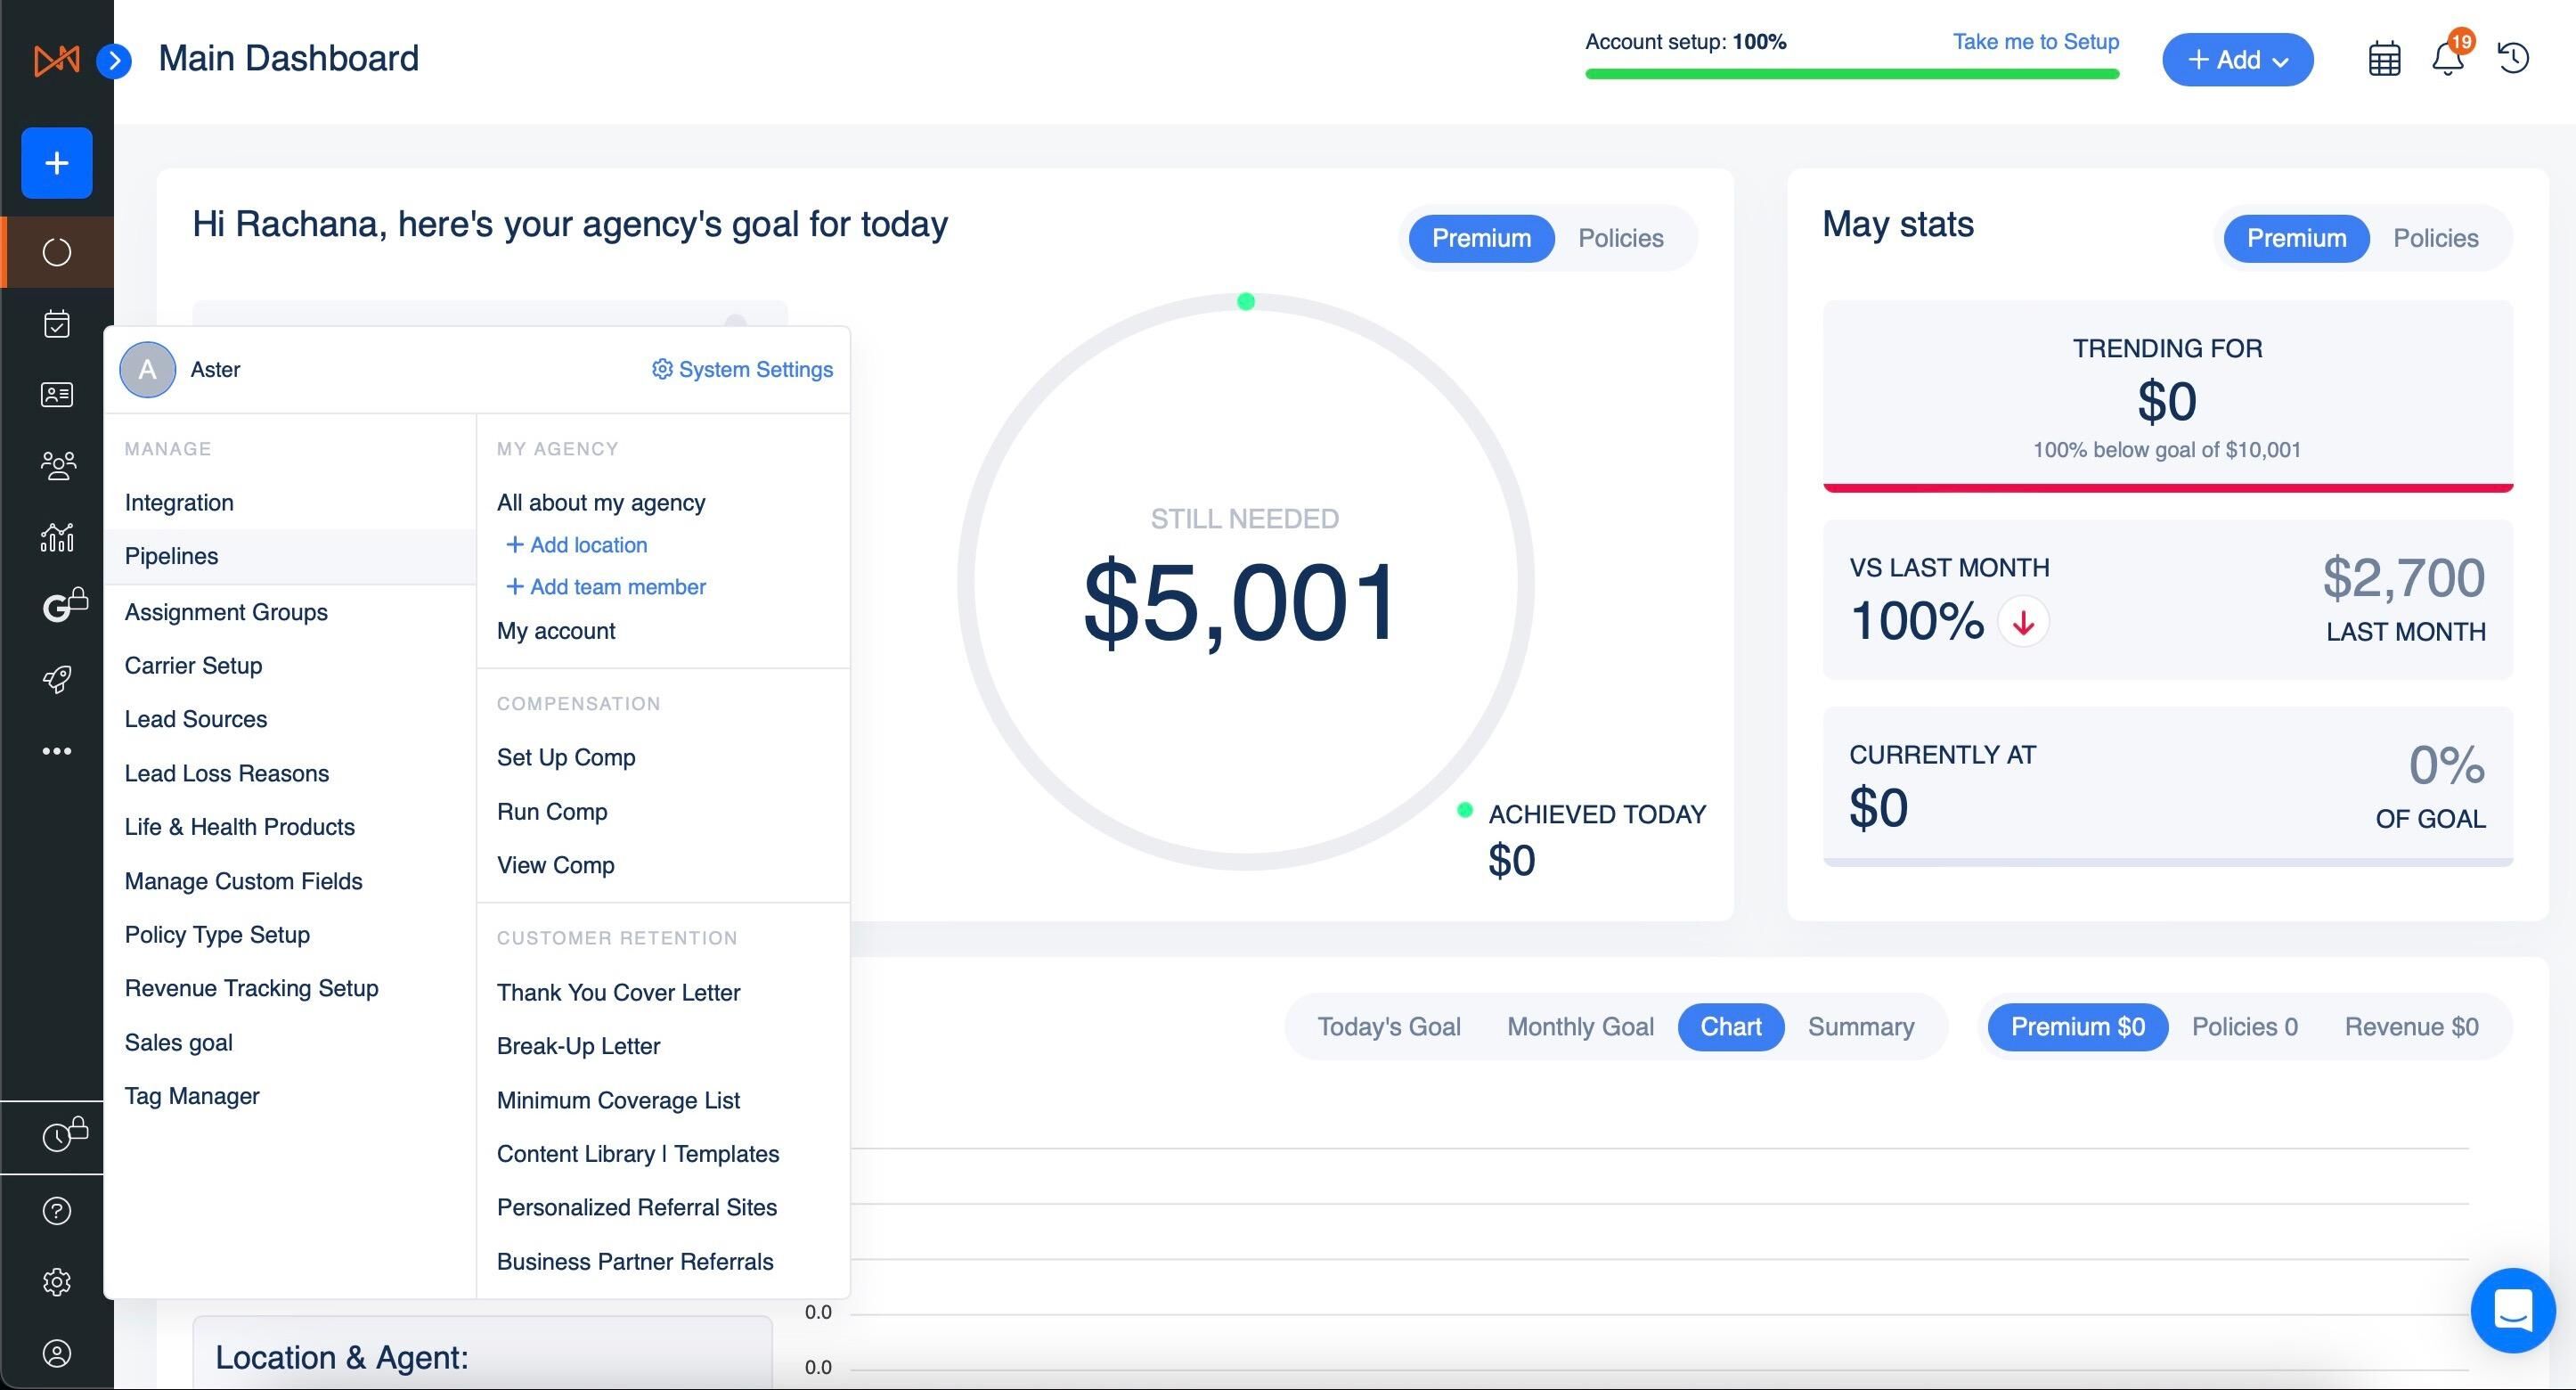Expand the Add dropdown button
Image resolution: width=2576 pixels, height=1390 pixels.
(2237, 60)
